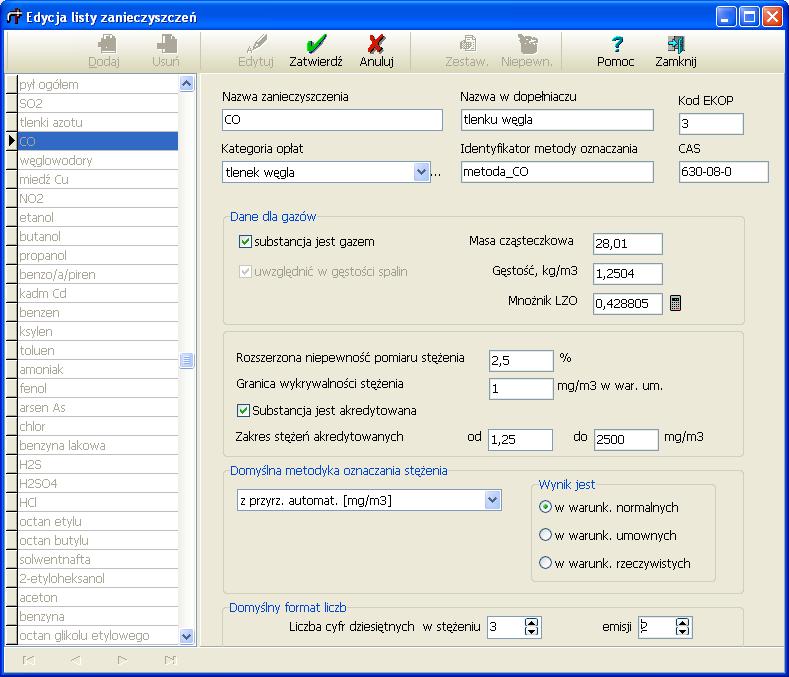This screenshot has height=677, width=789.
Task: Expand the Kategoria opłat dropdown
Action: [421, 172]
